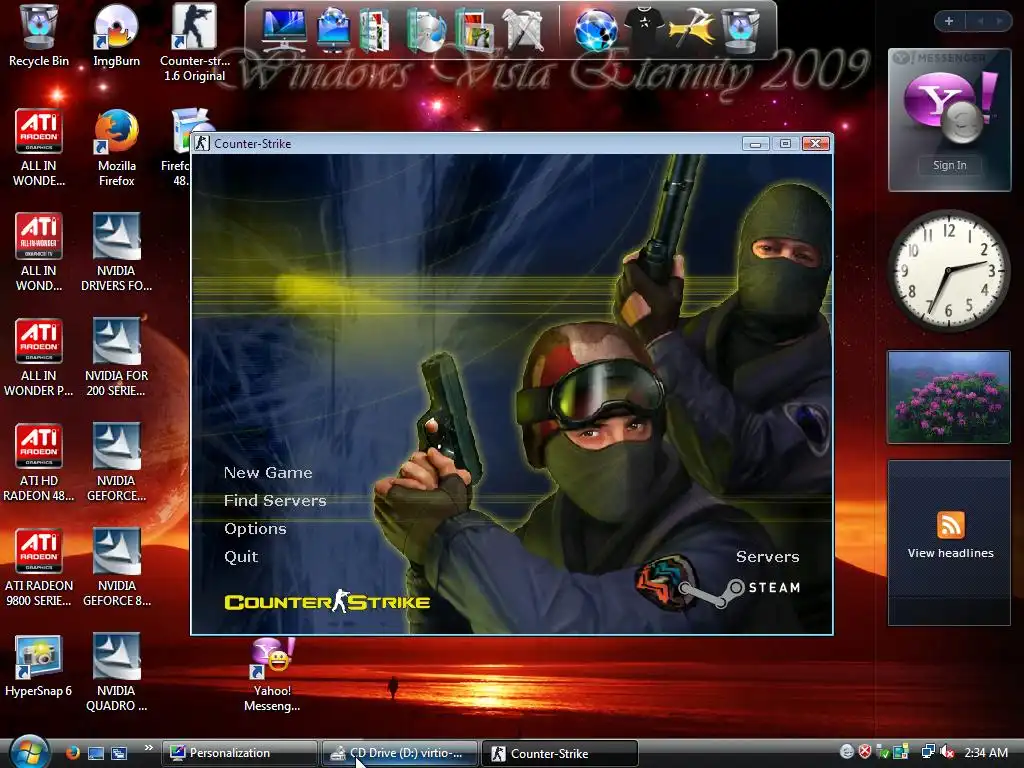Open the ATI HD RADEON 48... icon
Viewport: 1024px width, 768px height.
point(39,463)
